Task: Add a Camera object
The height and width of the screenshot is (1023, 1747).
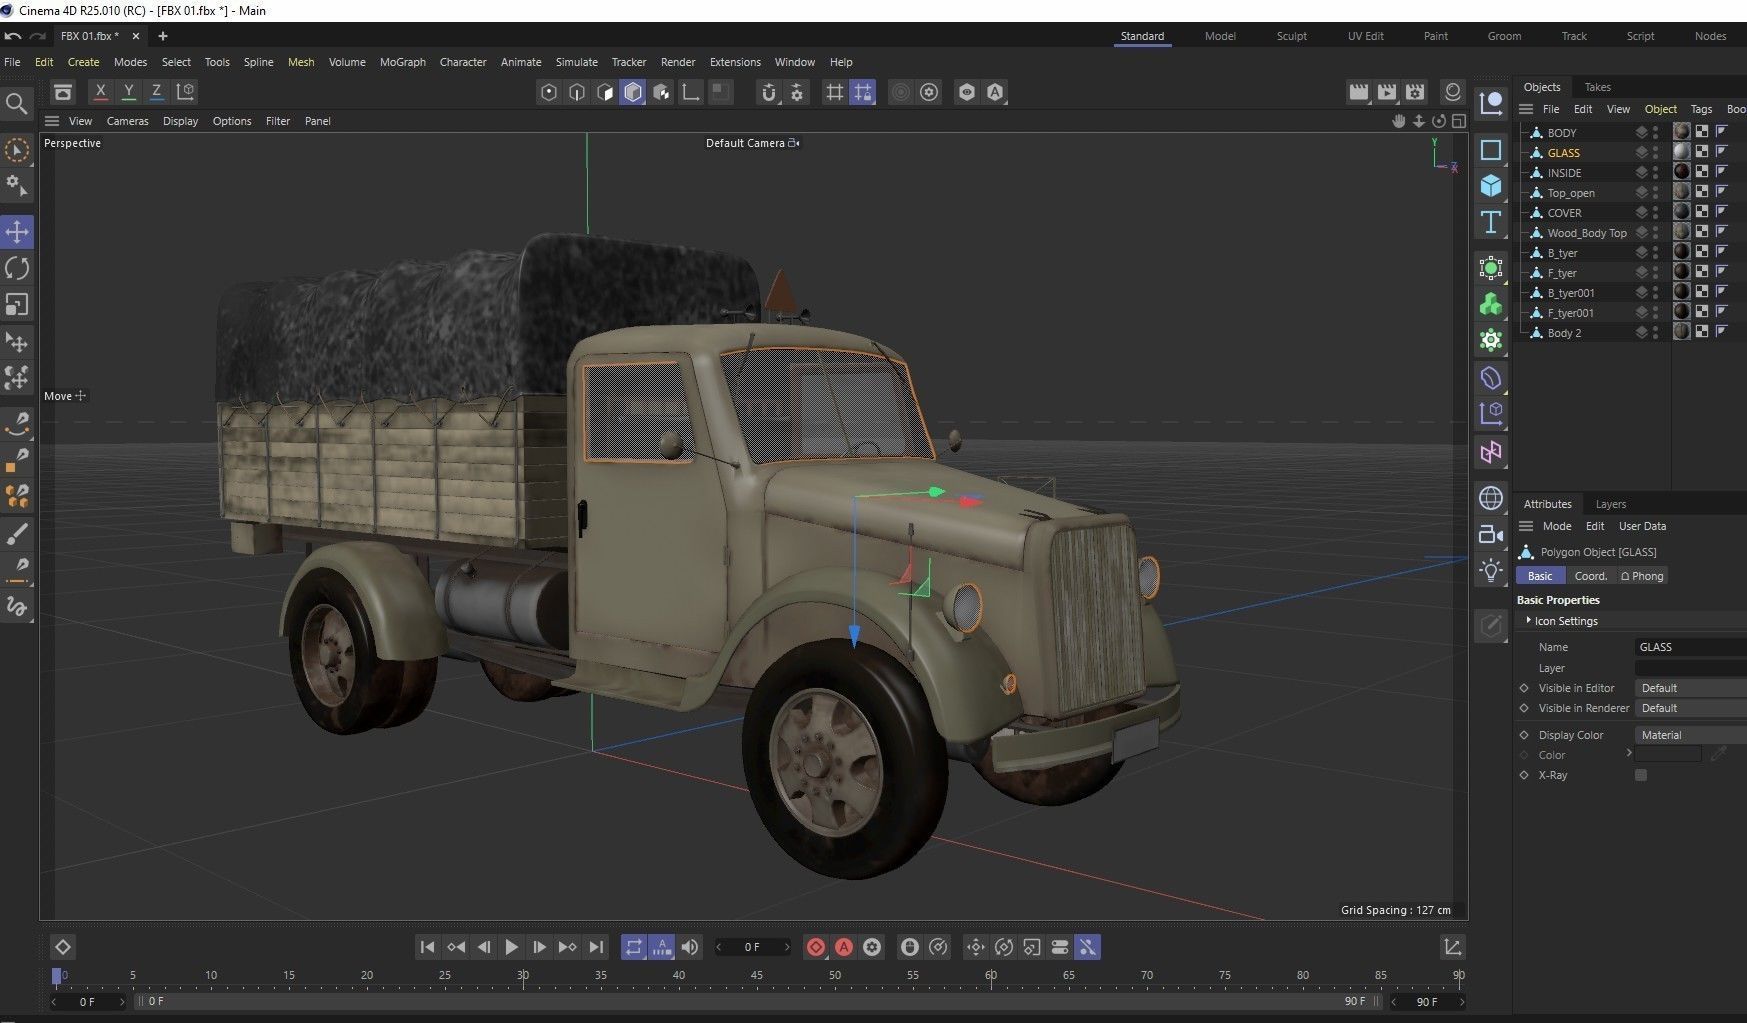Action: [x=1491, y=534]
